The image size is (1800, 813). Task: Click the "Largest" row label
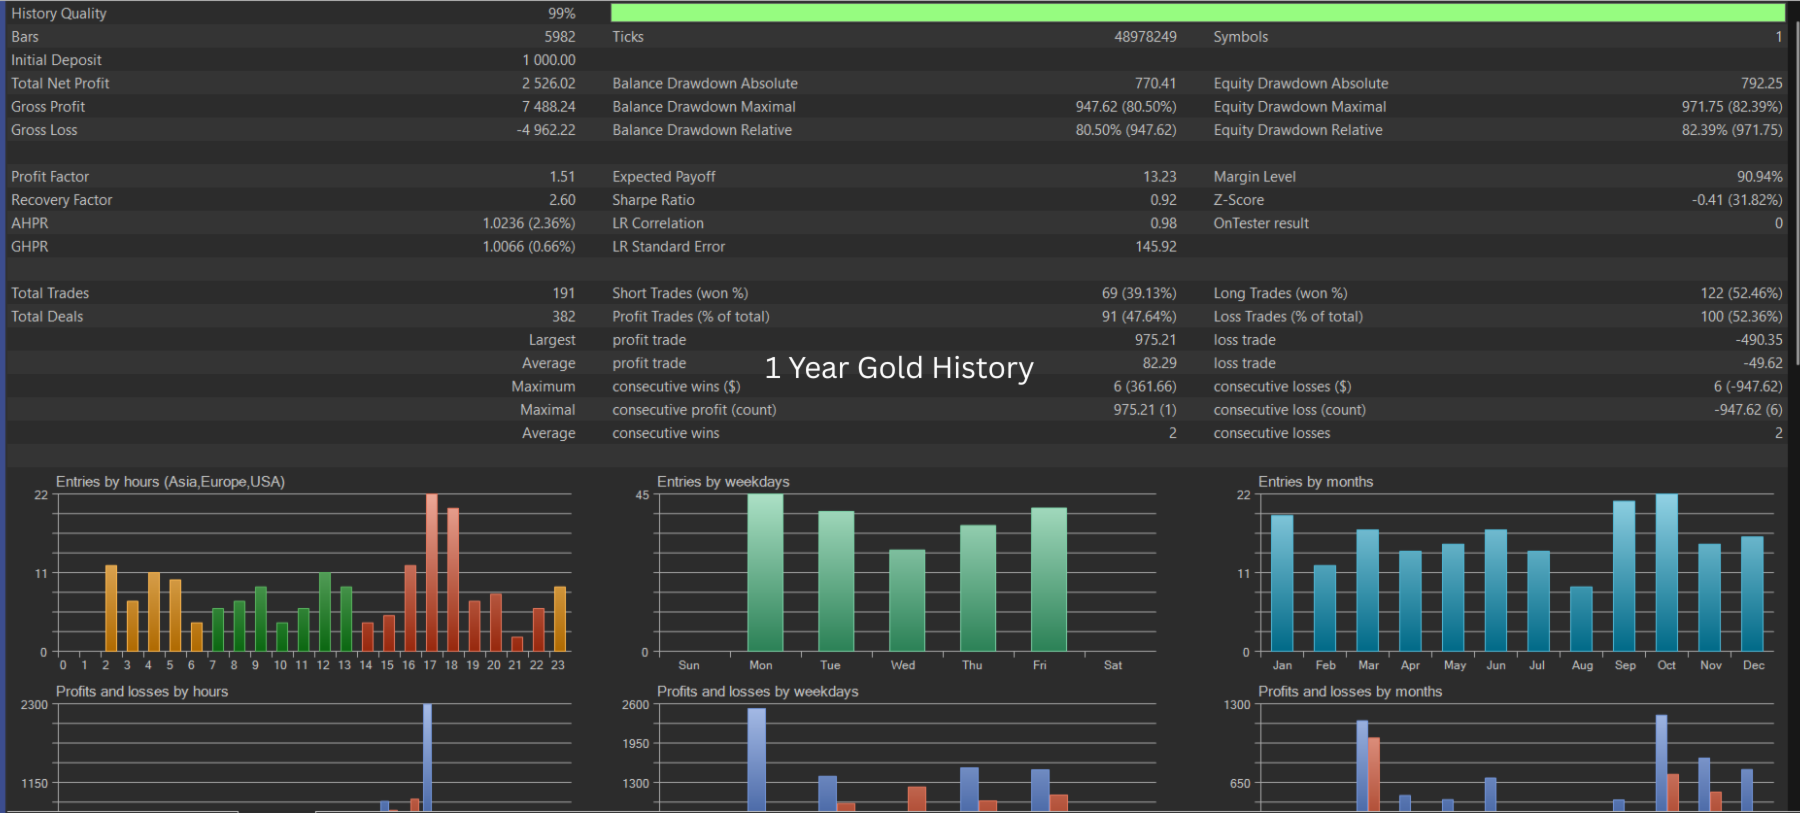[552, 340]
